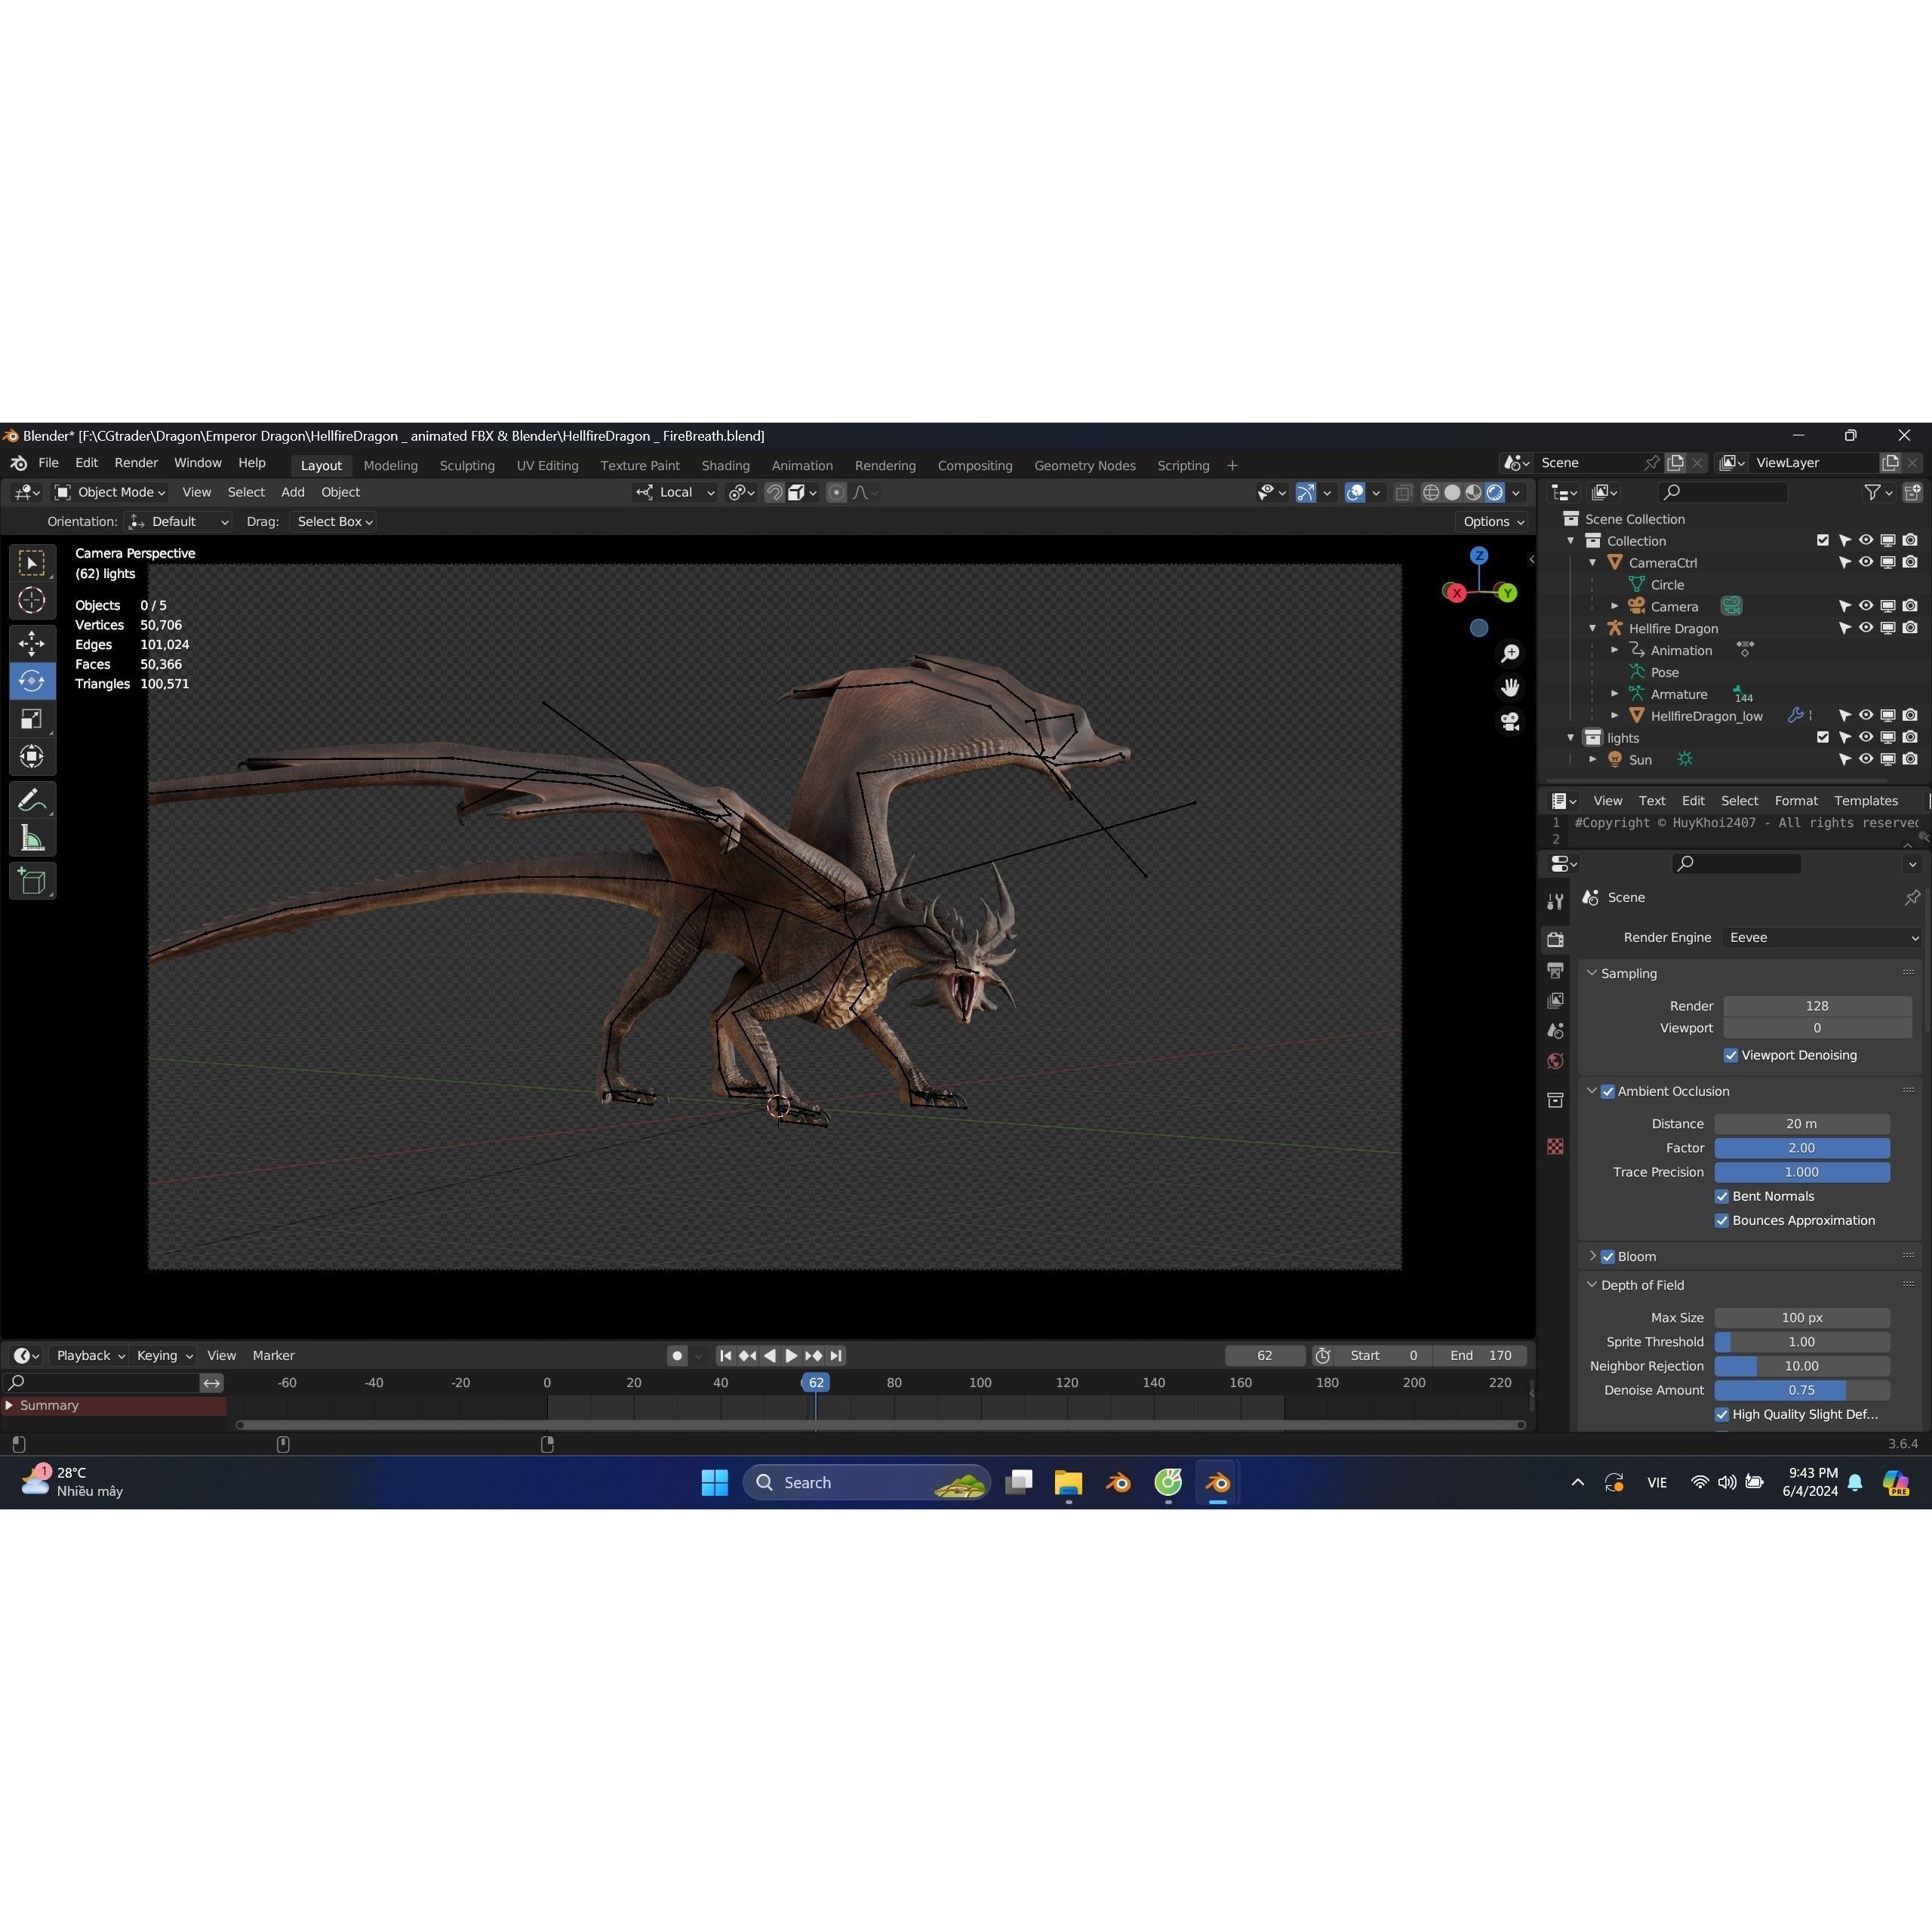
Task: Expand the Armature tree item
Action: point(1615,693)
